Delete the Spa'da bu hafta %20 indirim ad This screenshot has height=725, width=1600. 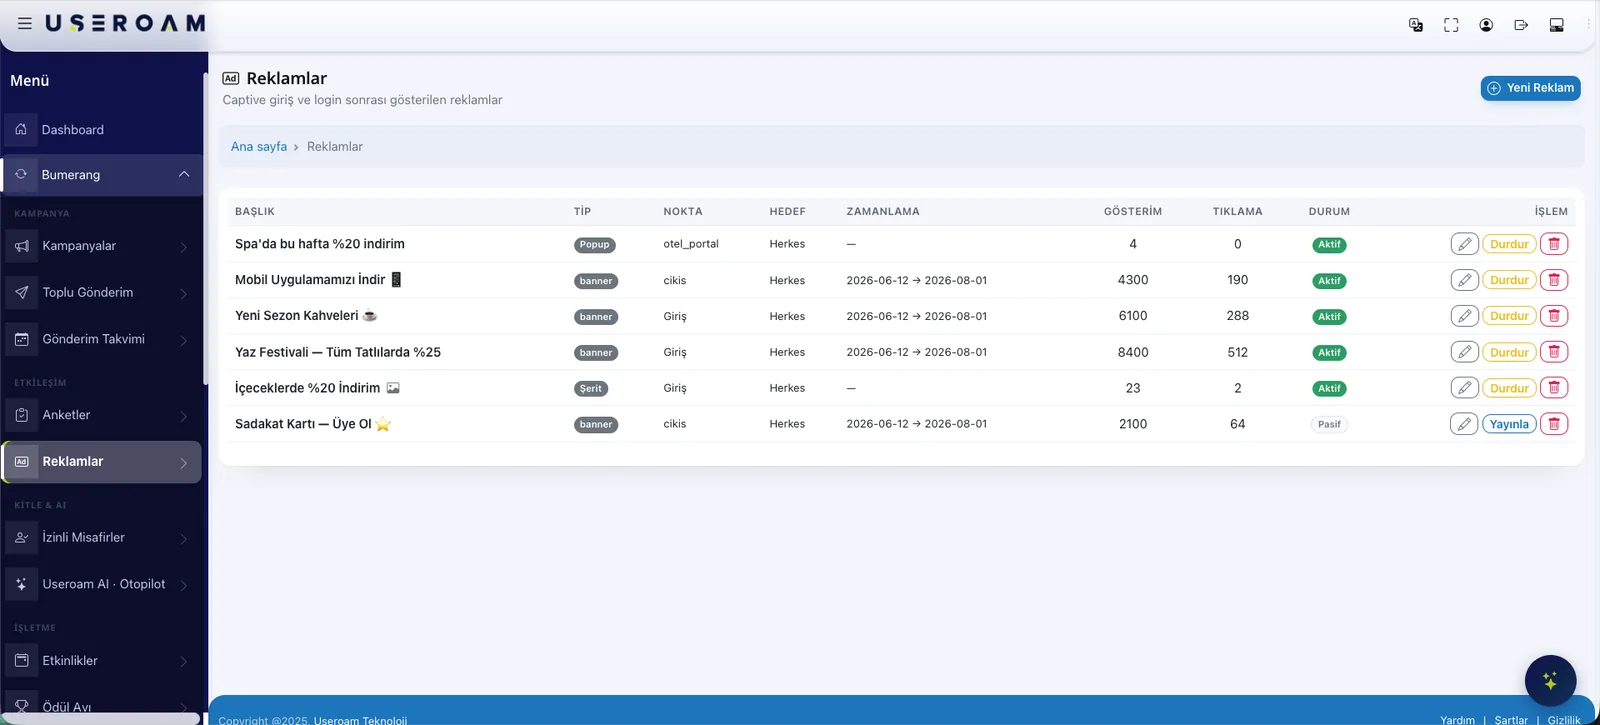point(1554,244)
